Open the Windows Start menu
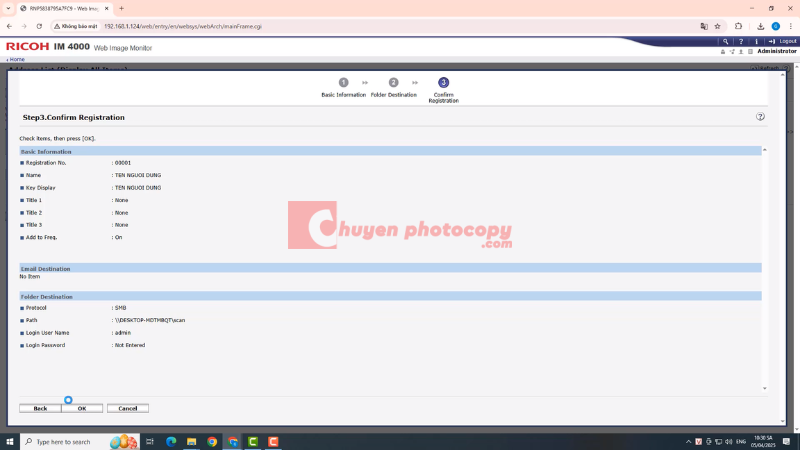Viewport: 800px width, 450px height. (x=10, y=442)
